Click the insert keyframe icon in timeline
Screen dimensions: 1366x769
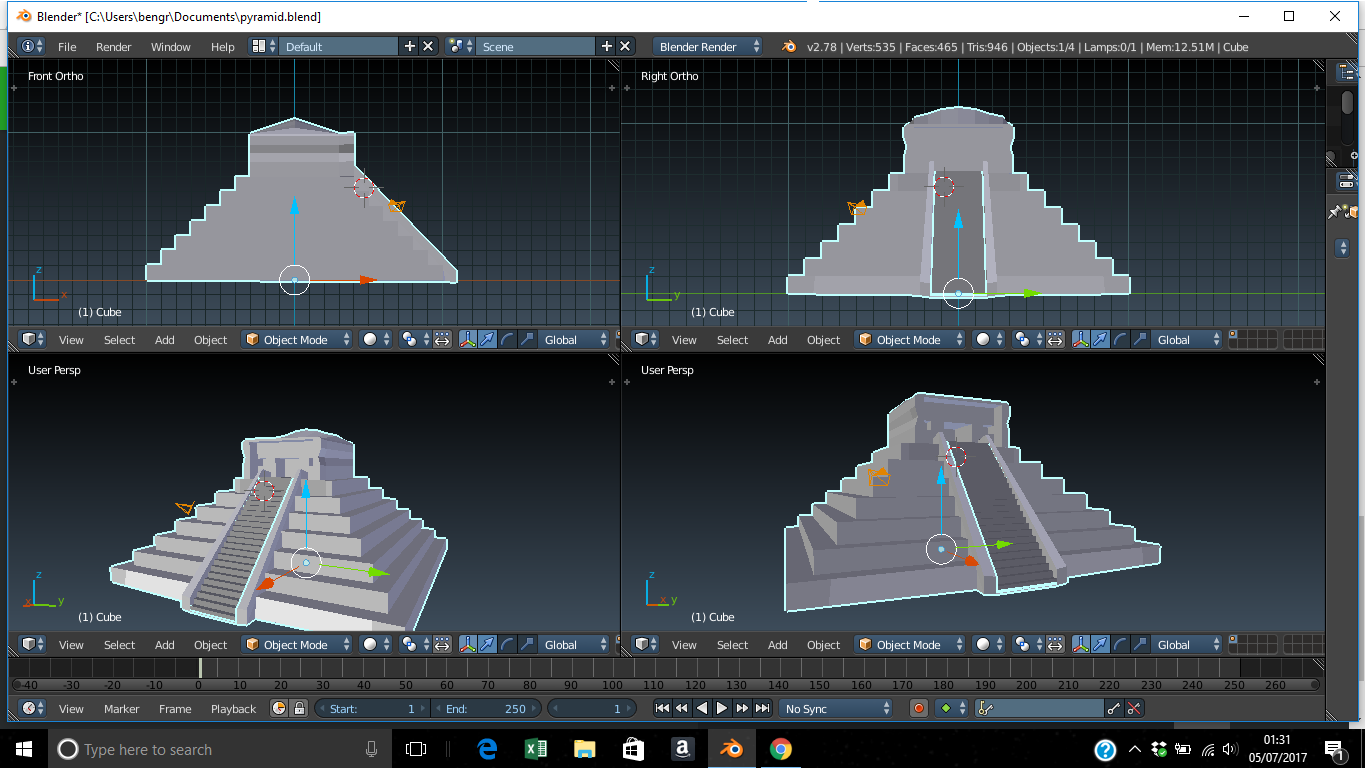coord(1114,709)
